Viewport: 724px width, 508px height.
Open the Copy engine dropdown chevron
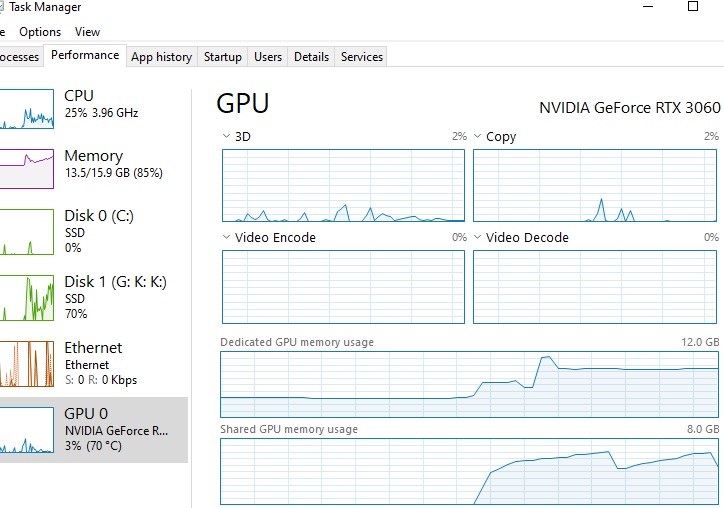477,136
